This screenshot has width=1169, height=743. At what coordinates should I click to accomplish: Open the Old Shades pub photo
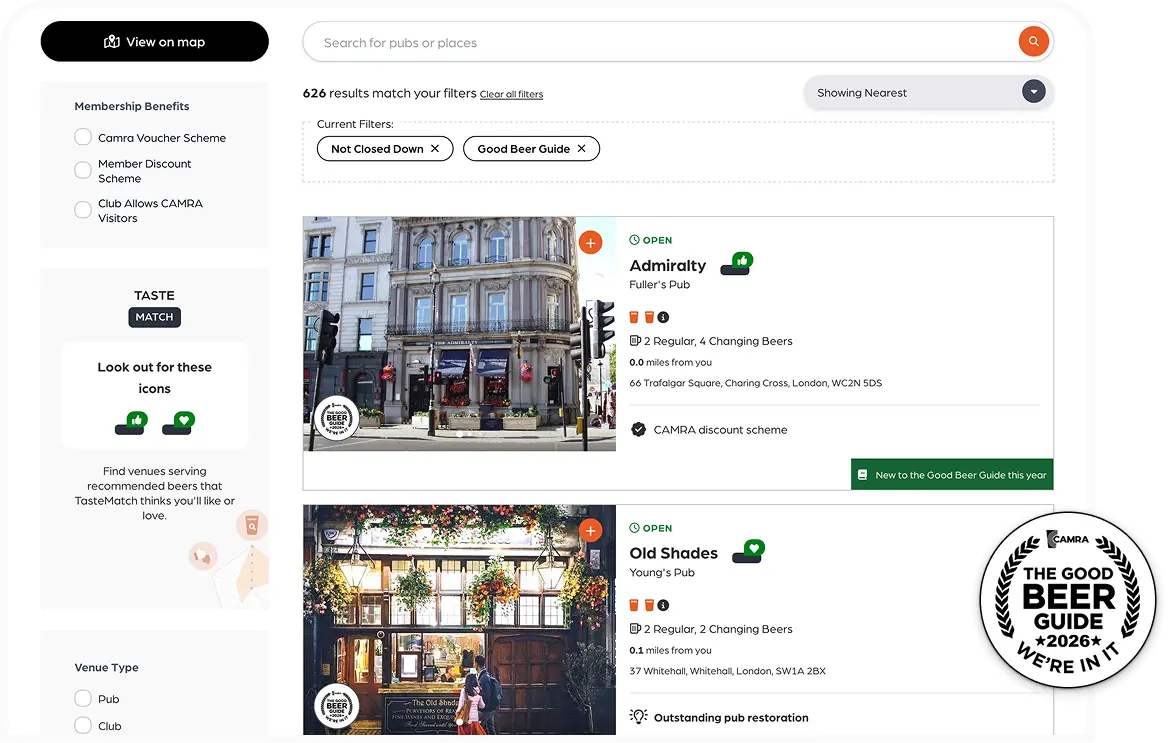pos(459,620)
